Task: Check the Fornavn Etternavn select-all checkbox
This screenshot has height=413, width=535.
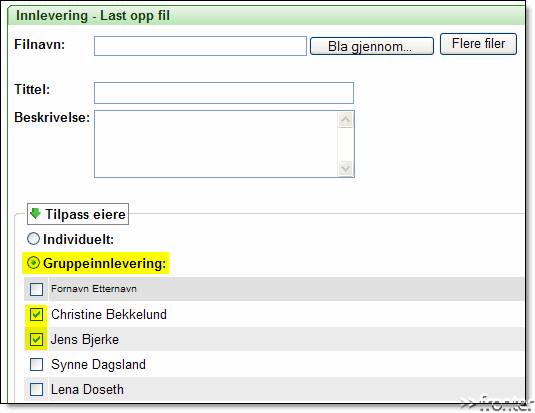Action: [36, 289]
